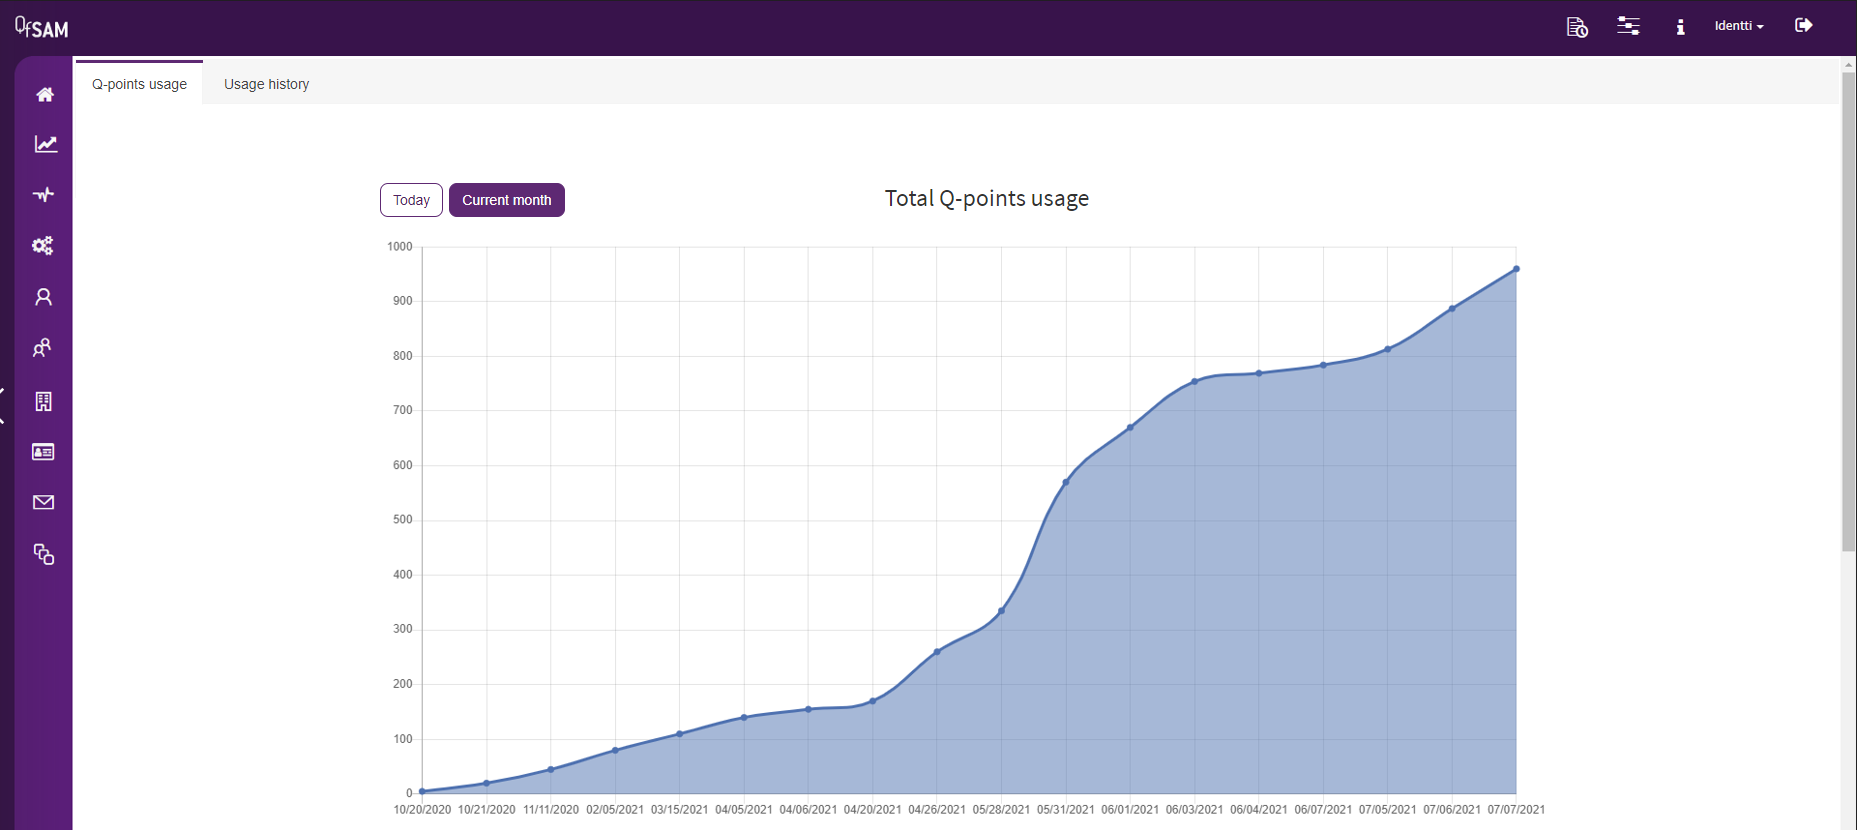
Task: Click the document clock report icon
Action: click(x=1577, y=27)
